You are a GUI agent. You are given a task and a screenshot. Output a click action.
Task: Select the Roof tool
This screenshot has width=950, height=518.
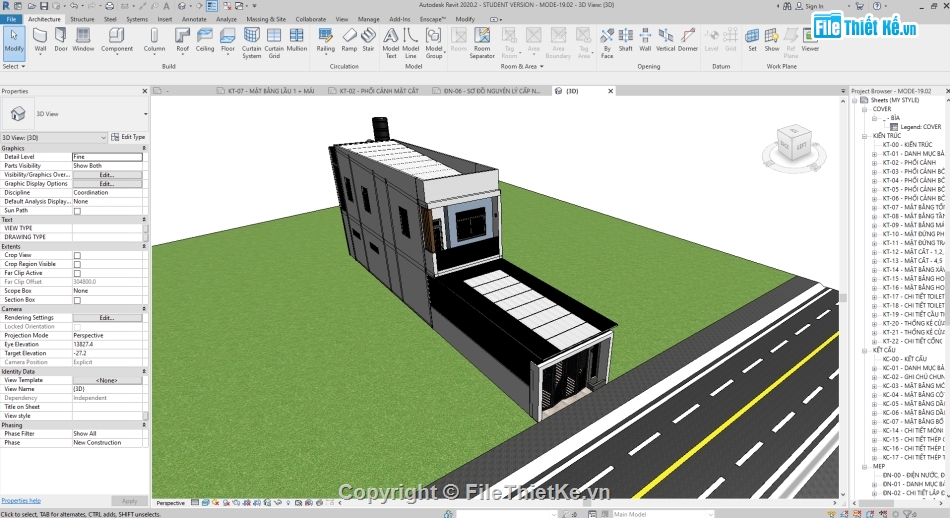coord(182,40)
